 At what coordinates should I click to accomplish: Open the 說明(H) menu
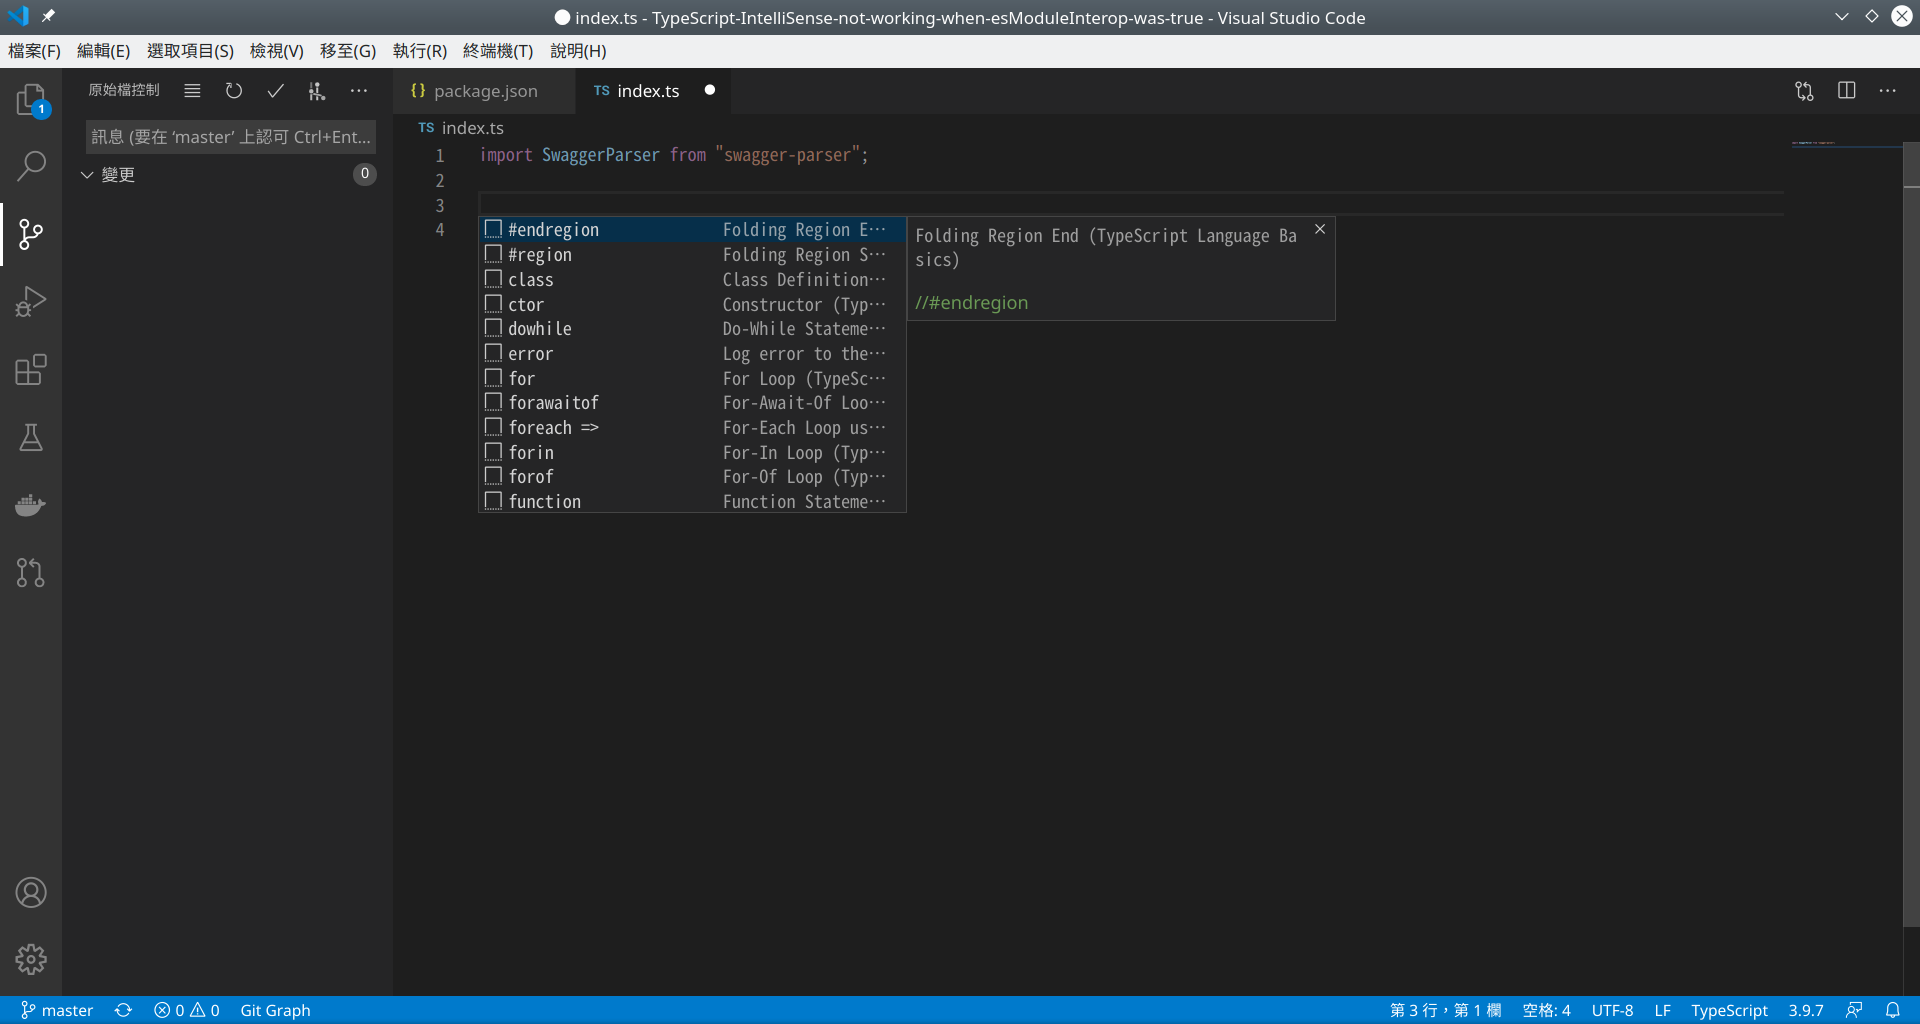pos(578,51)
